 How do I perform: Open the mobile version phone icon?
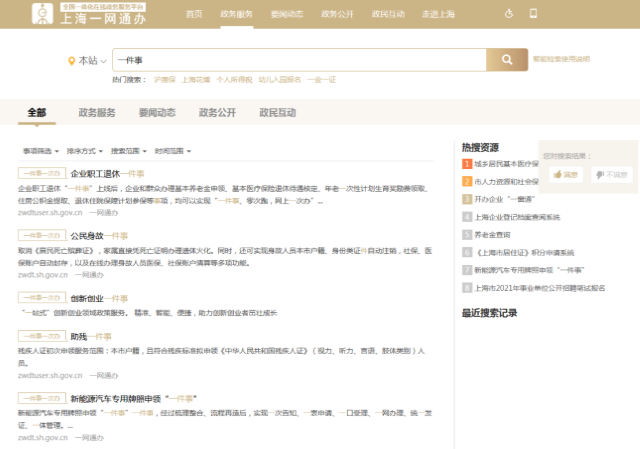(x=533, y=14)
